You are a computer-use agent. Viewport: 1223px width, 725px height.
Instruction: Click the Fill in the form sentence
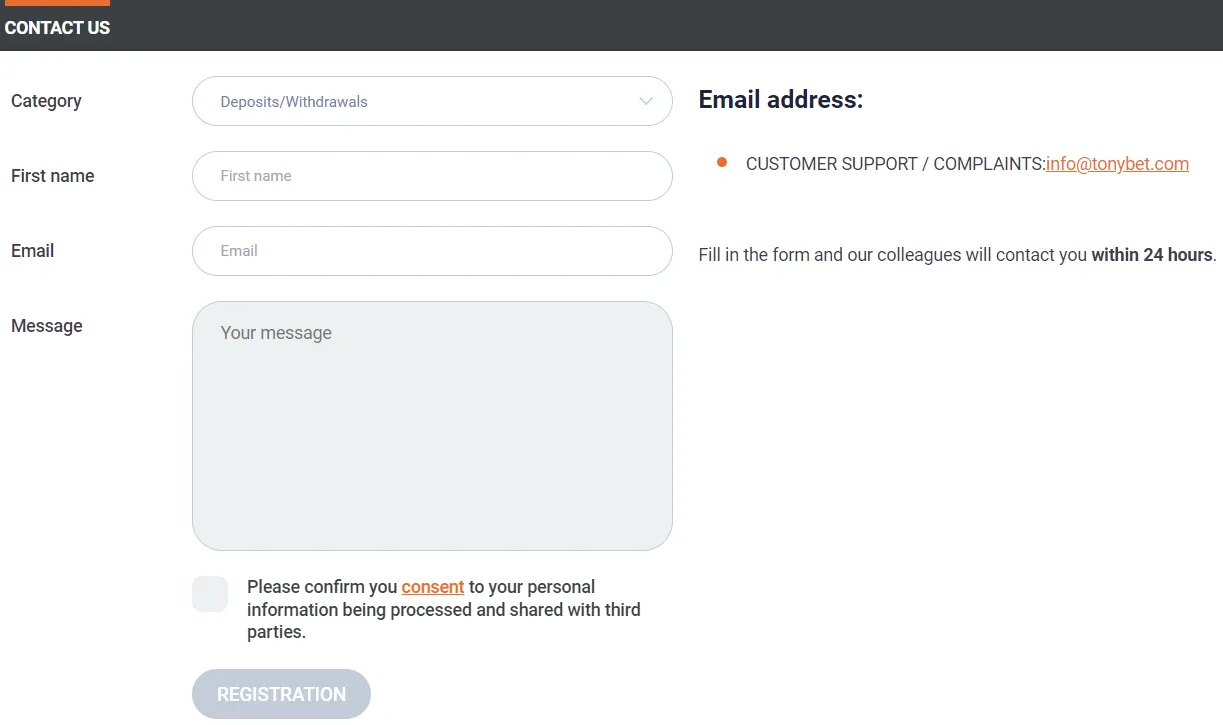tap(890, 255)
